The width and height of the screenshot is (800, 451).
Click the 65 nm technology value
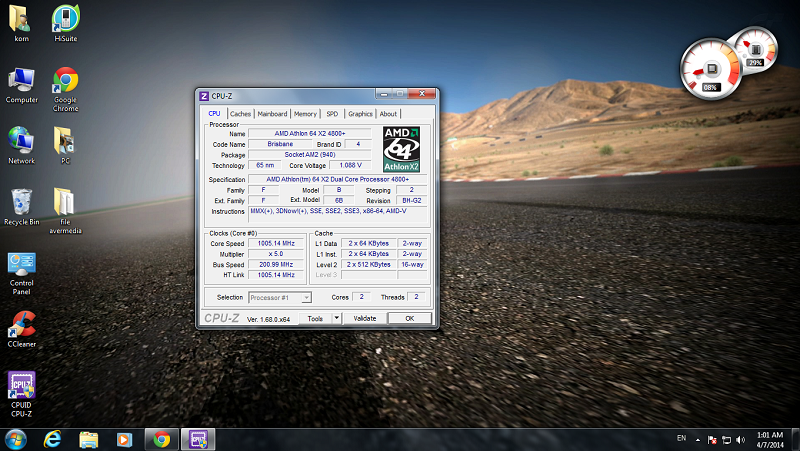pyautogui.click(x=265, y=165)
